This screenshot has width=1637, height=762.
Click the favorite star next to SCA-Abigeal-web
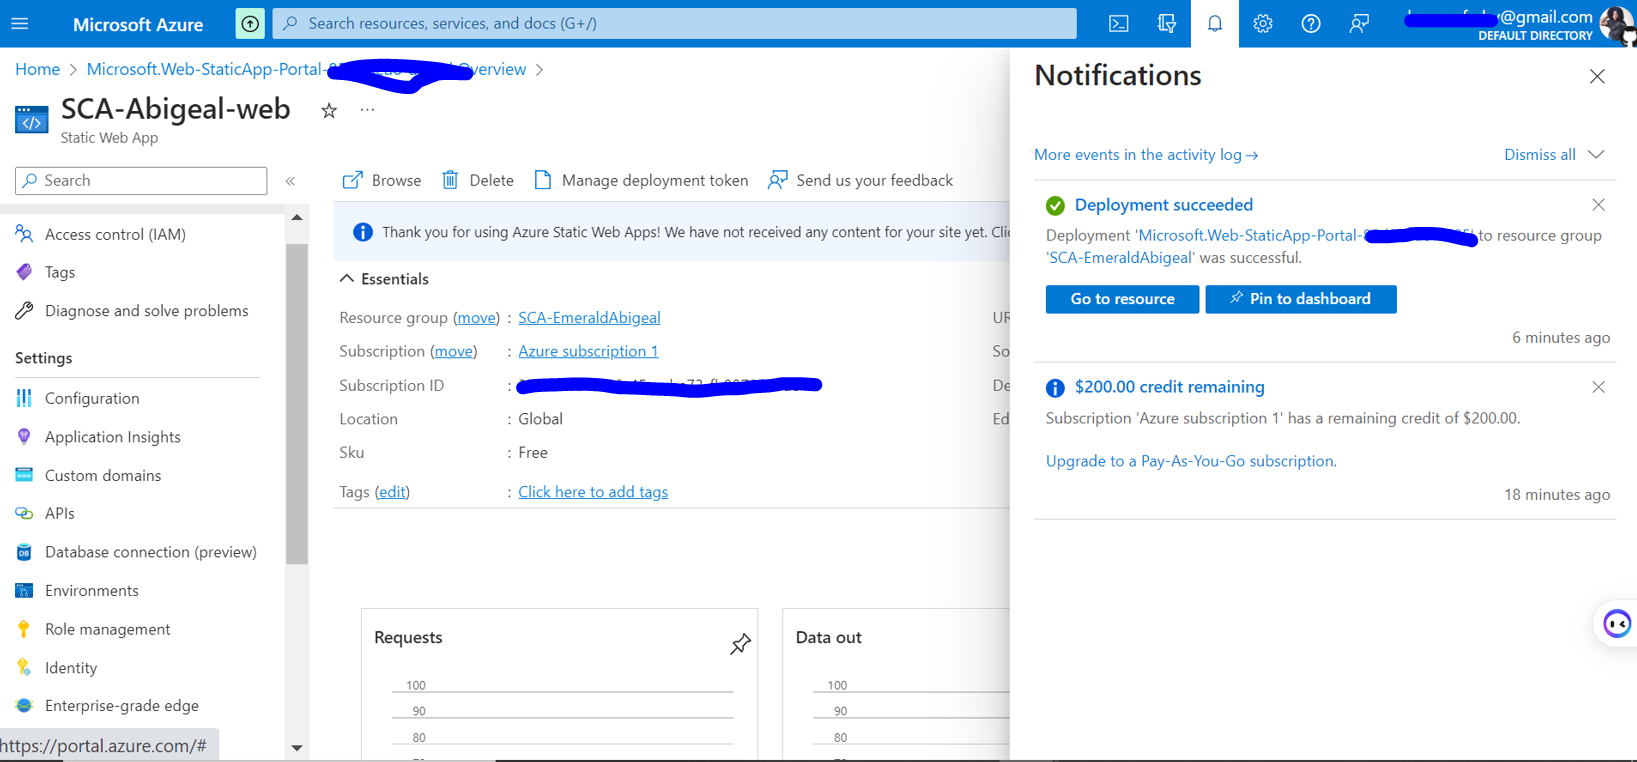(329, 111)
